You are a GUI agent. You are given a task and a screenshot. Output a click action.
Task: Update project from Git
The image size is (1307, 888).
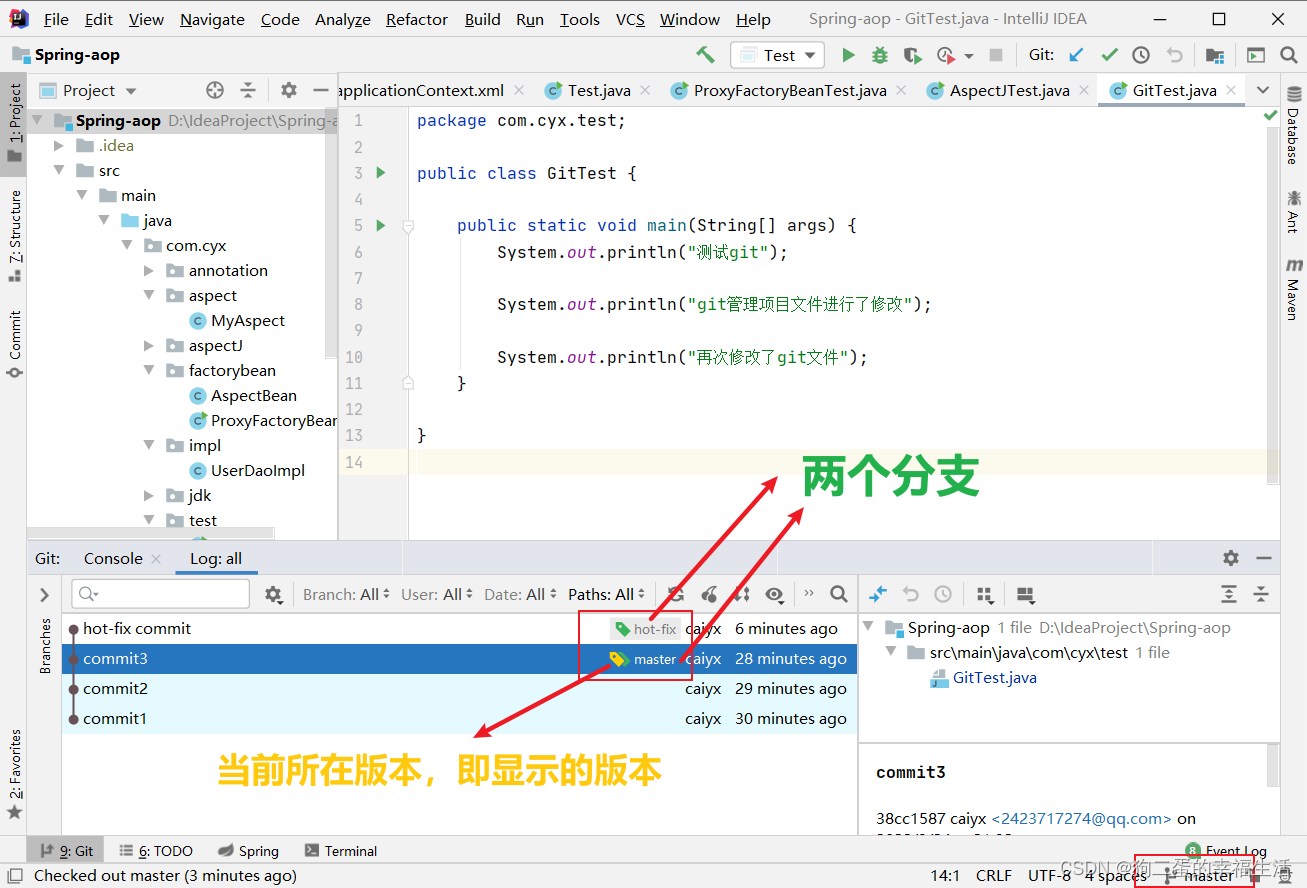1077,55
